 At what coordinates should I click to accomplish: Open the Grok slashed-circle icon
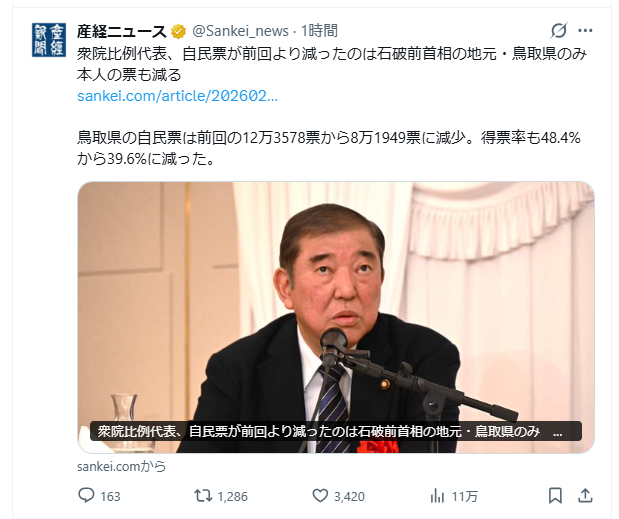tap(559, 30)
